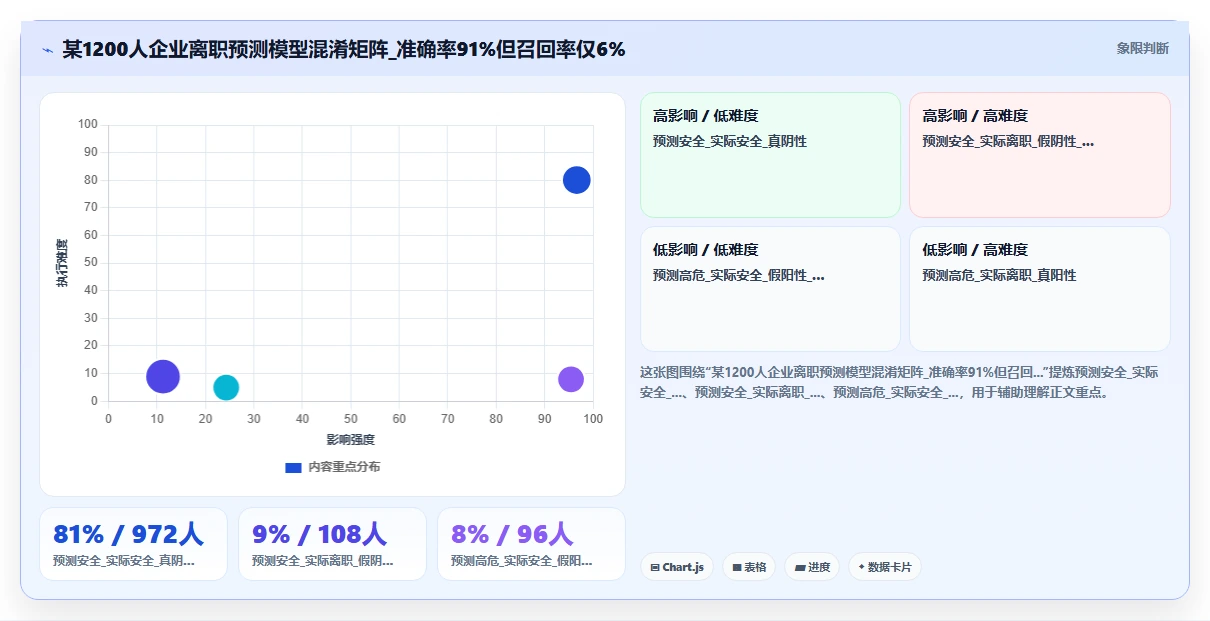The height and width of the screenshot is (621, 1210).
Task: Click the sparkle icon in 数据卡片 tag
Action: (x=861, y=567)
